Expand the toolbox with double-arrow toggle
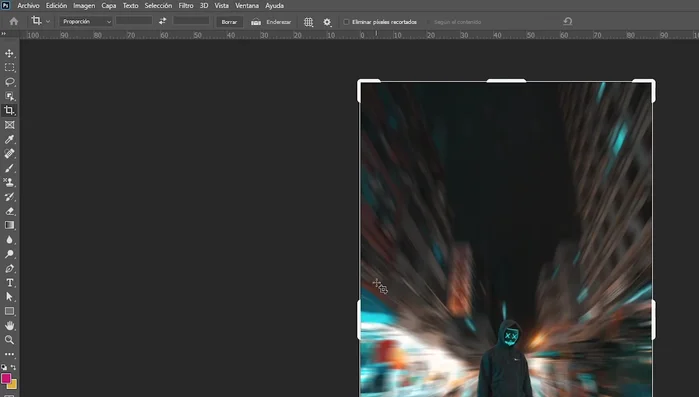This screenshot has width=699, height=397. [4, 34]
